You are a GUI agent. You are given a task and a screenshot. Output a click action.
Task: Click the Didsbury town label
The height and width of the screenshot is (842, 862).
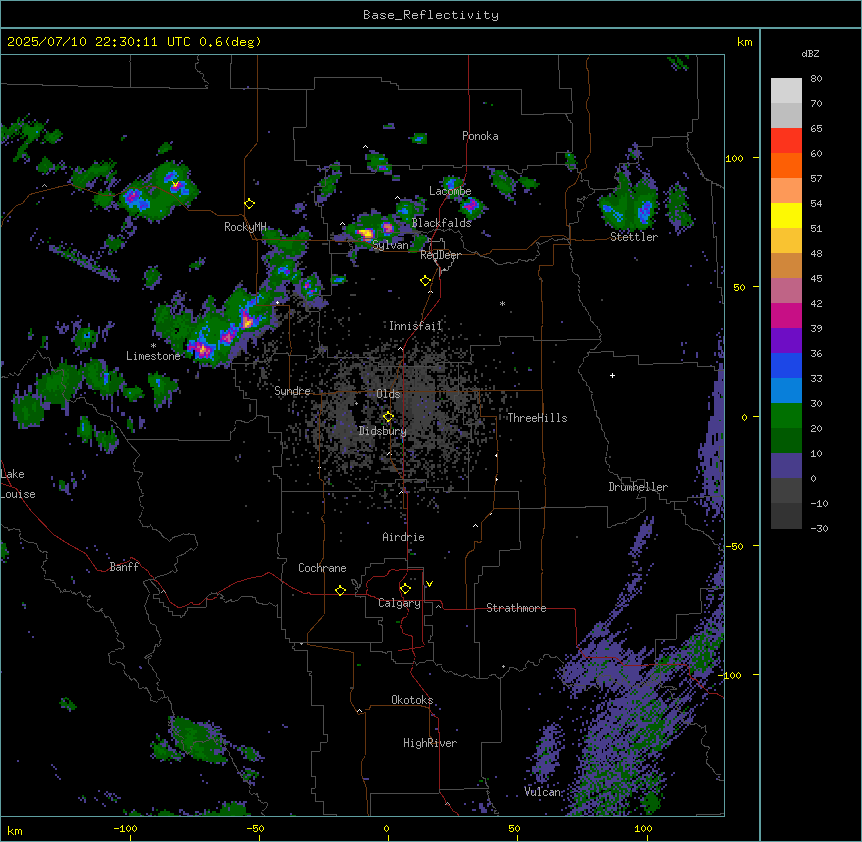coord(383,431)
